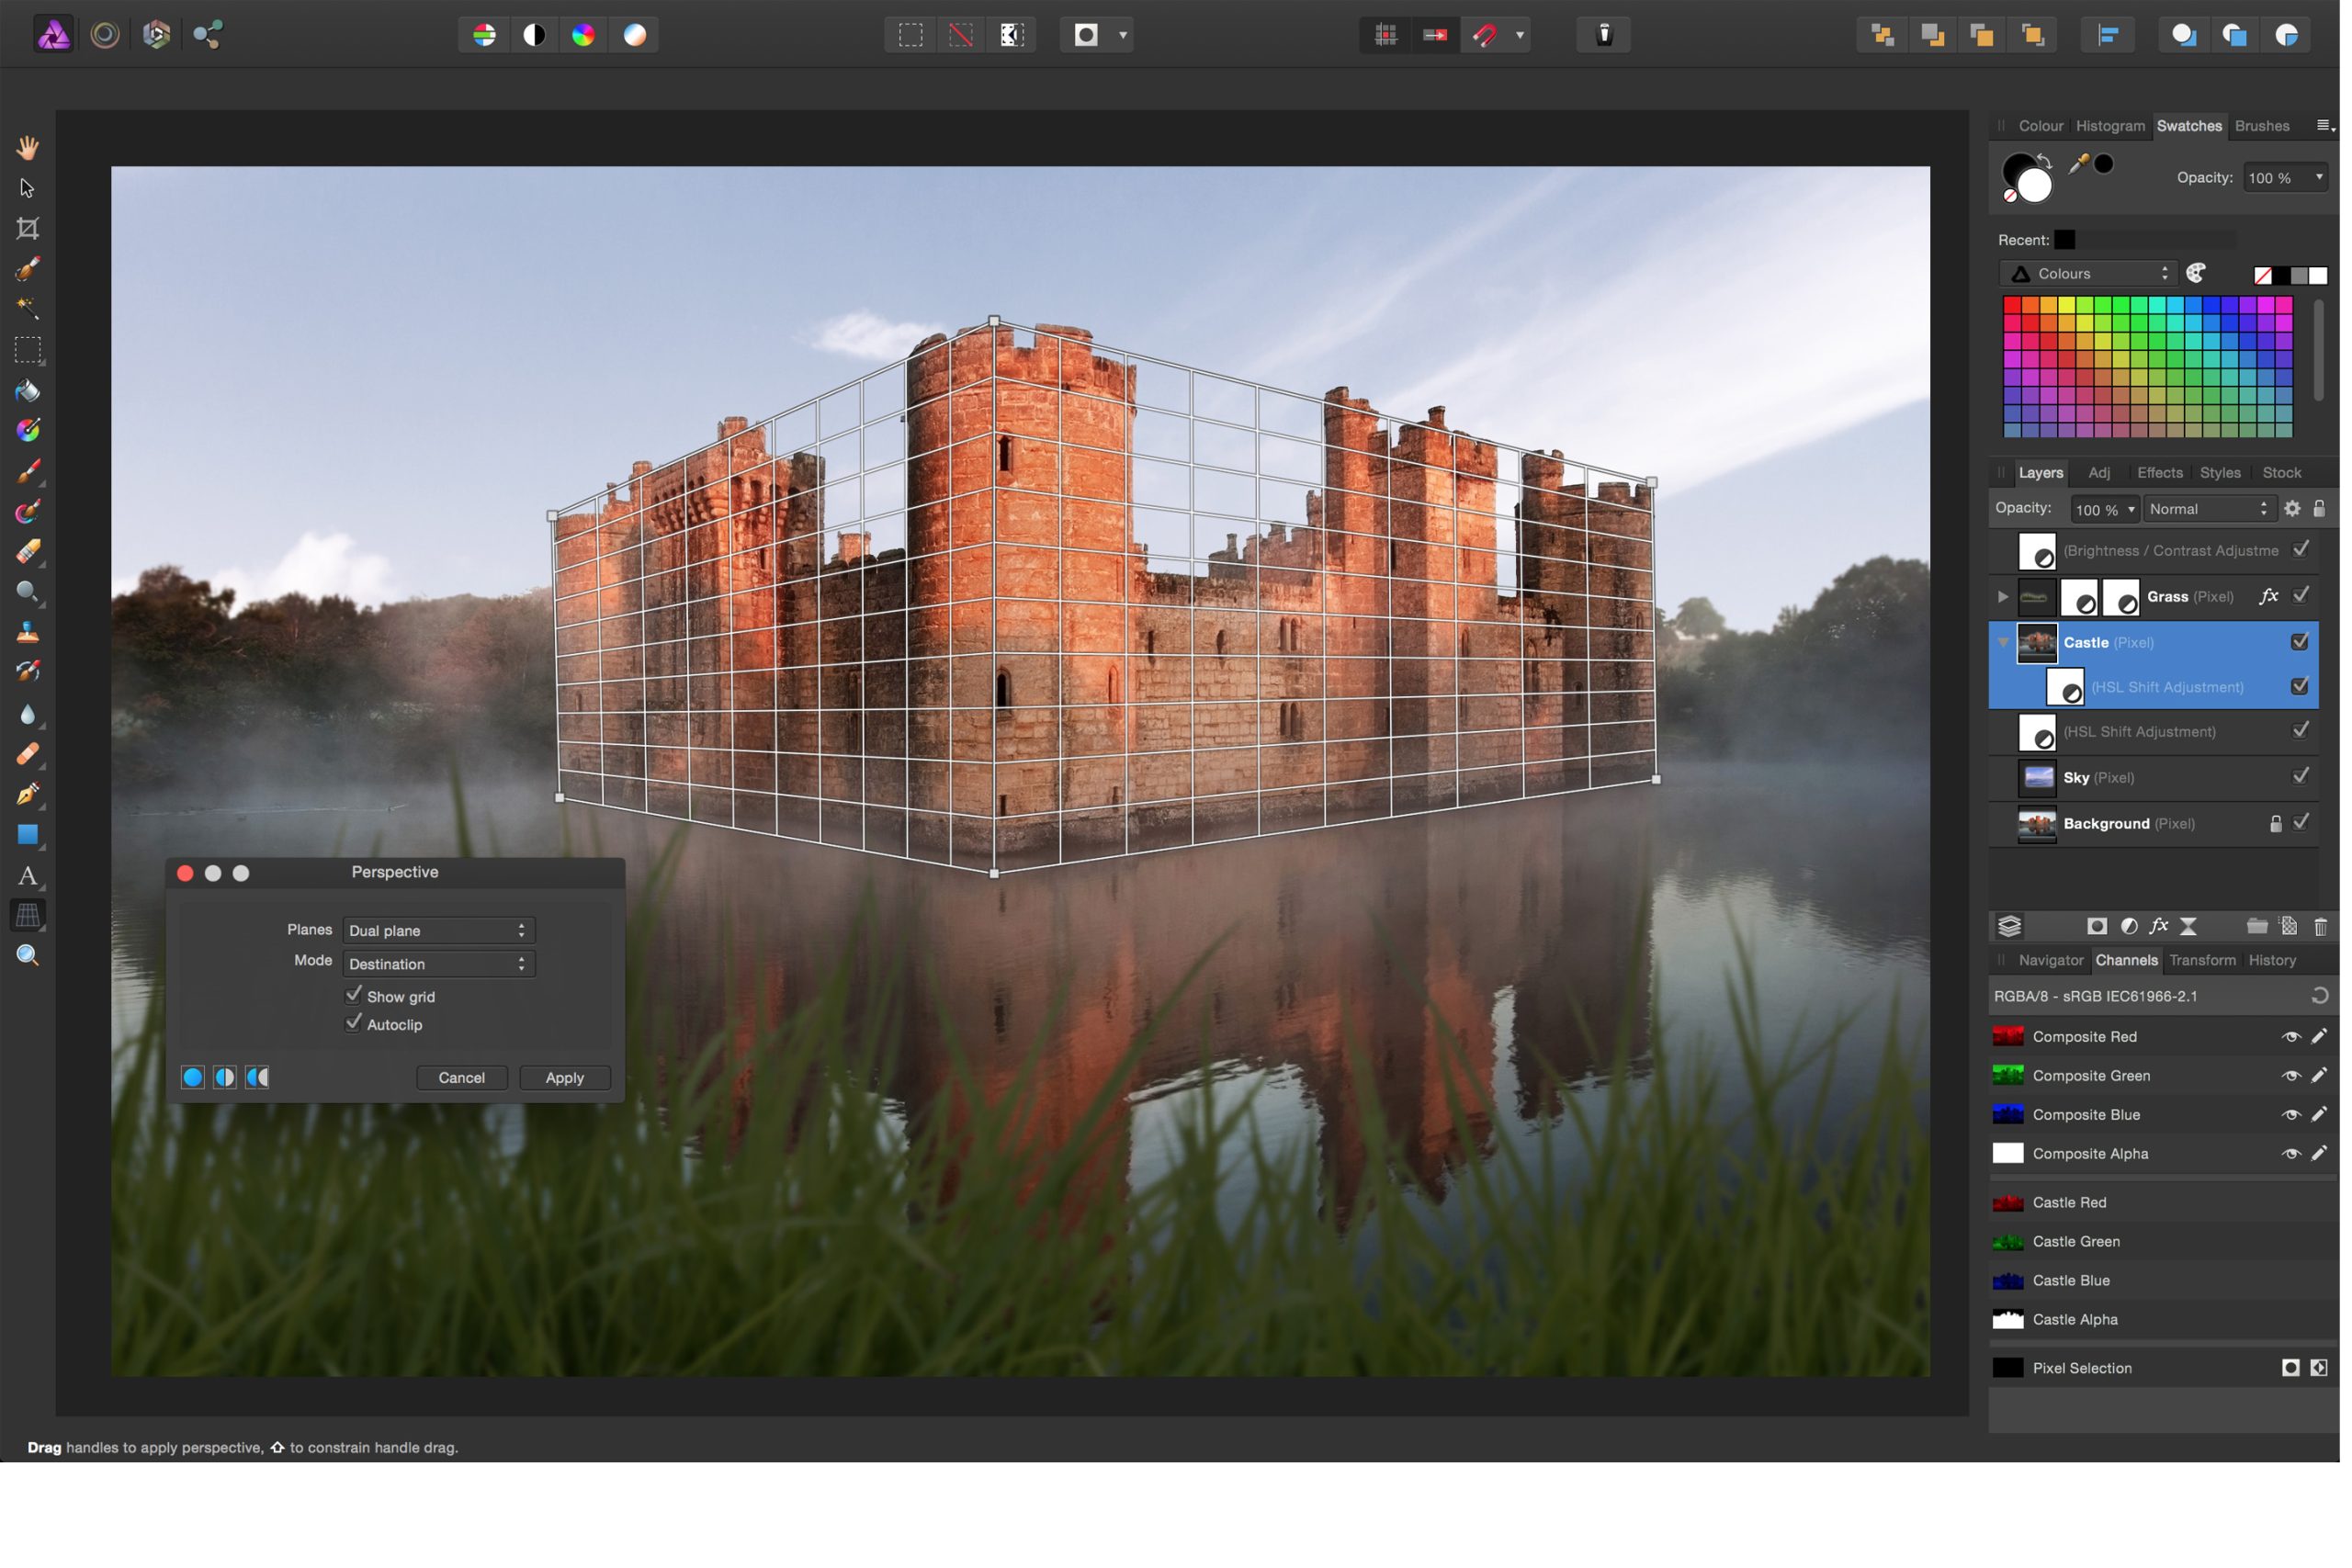Select the Zoom tool
2352x1568 pixels.
click(x=27, y=957)
